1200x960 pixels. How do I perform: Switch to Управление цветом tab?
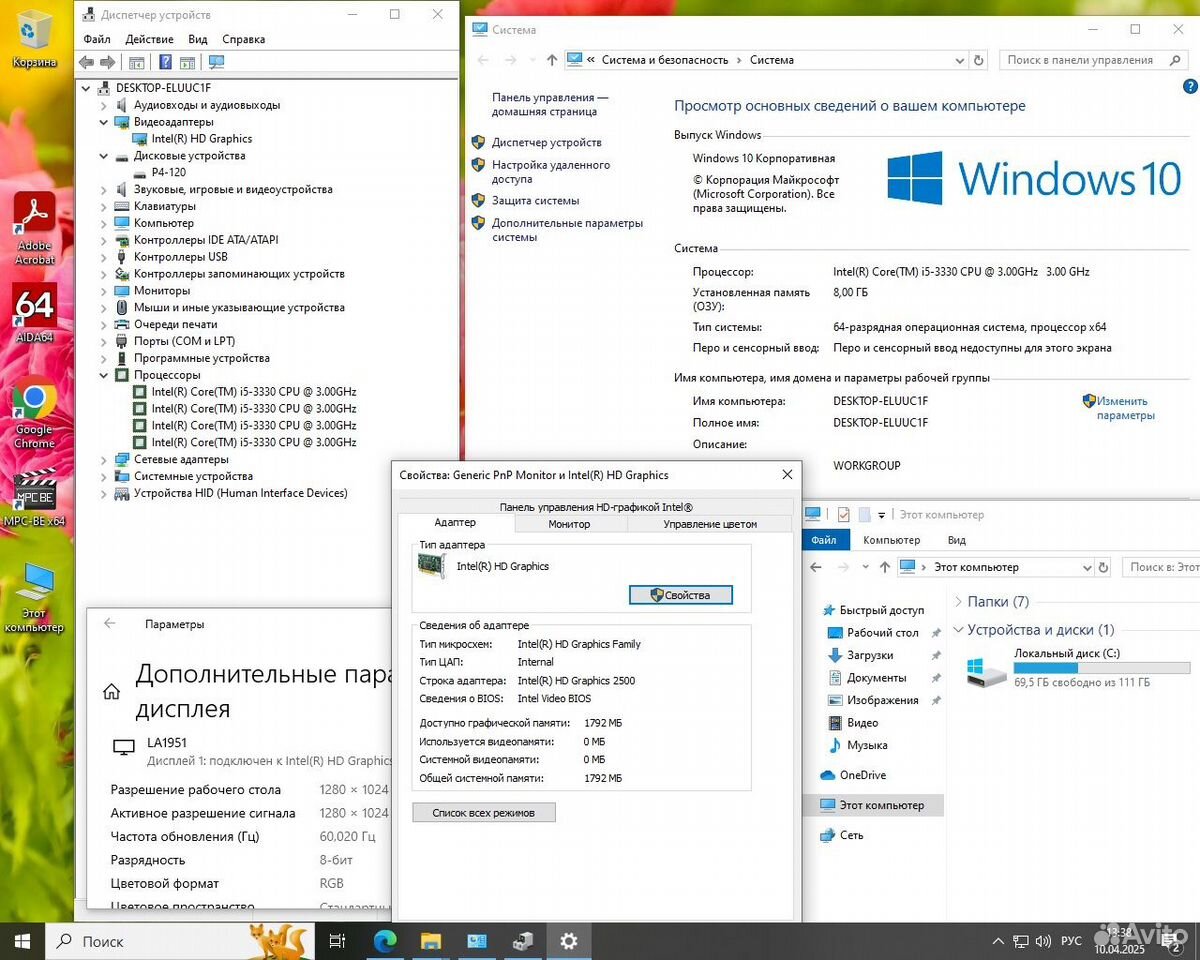[x=710, y=524]
